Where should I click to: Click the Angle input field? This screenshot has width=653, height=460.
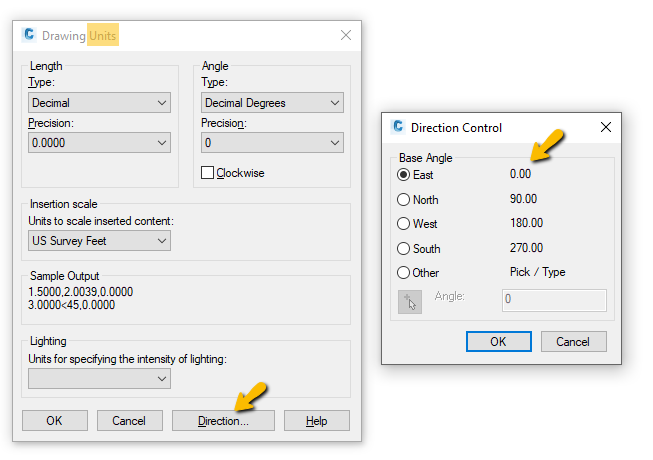point(553,299)
